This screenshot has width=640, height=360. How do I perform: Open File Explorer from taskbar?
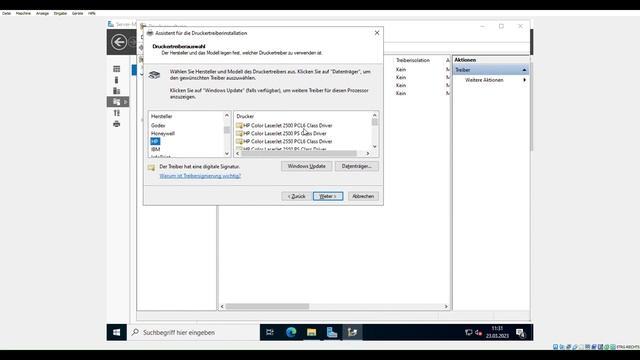pyautogui.click(x=311, y=332)
